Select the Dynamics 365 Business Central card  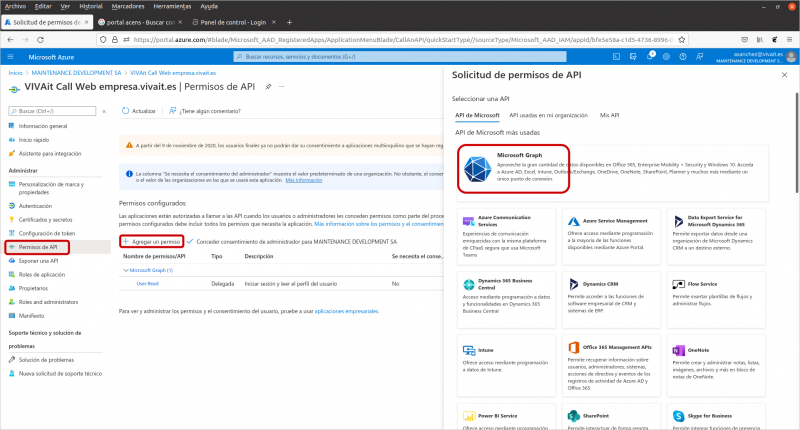[x=506, y=299]
